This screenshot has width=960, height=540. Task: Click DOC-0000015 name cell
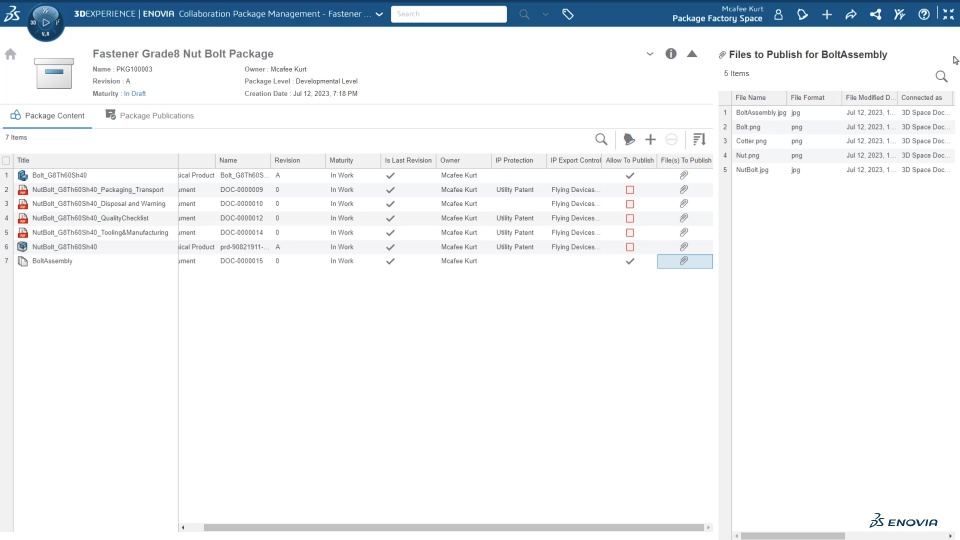(x=242, y=261)
